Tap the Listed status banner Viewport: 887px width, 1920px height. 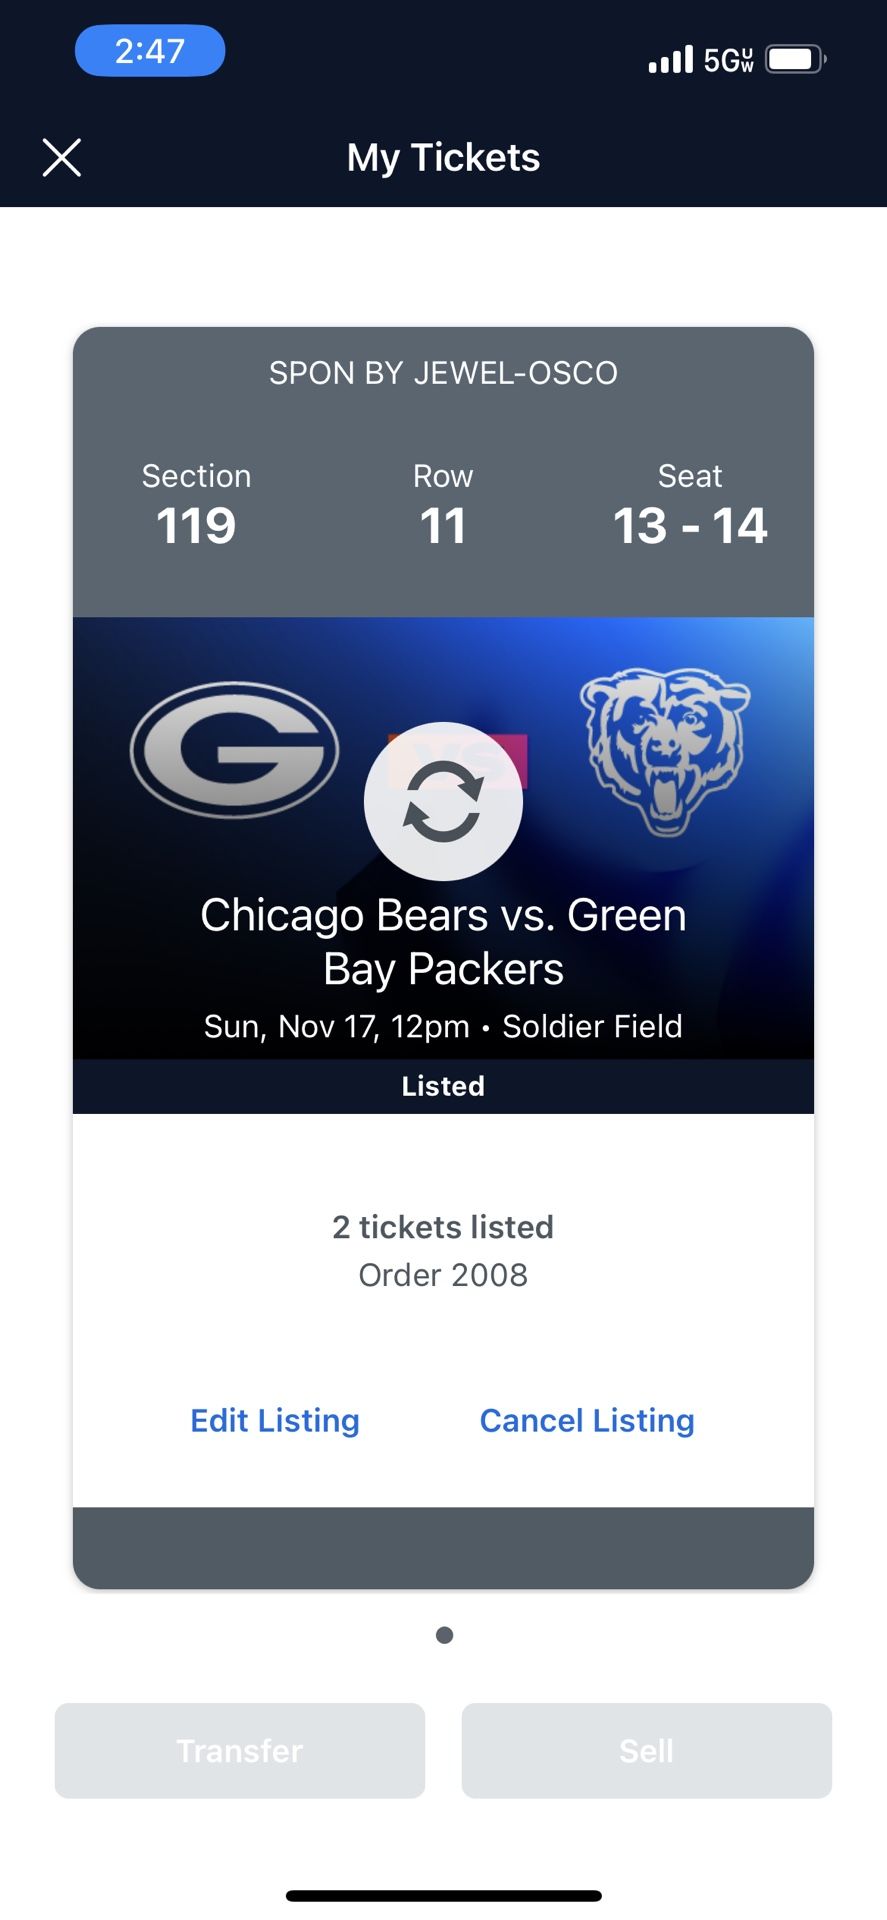(443, 1086)
